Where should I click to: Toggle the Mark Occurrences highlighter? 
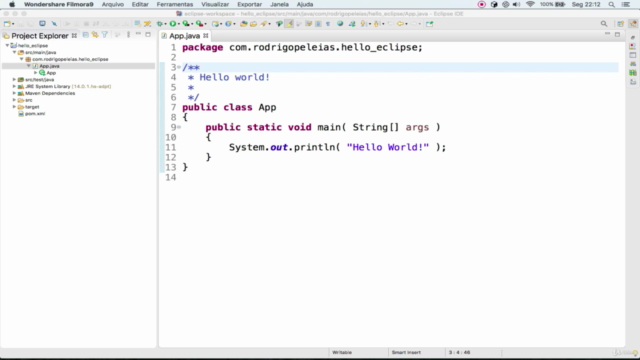(289, 24)
